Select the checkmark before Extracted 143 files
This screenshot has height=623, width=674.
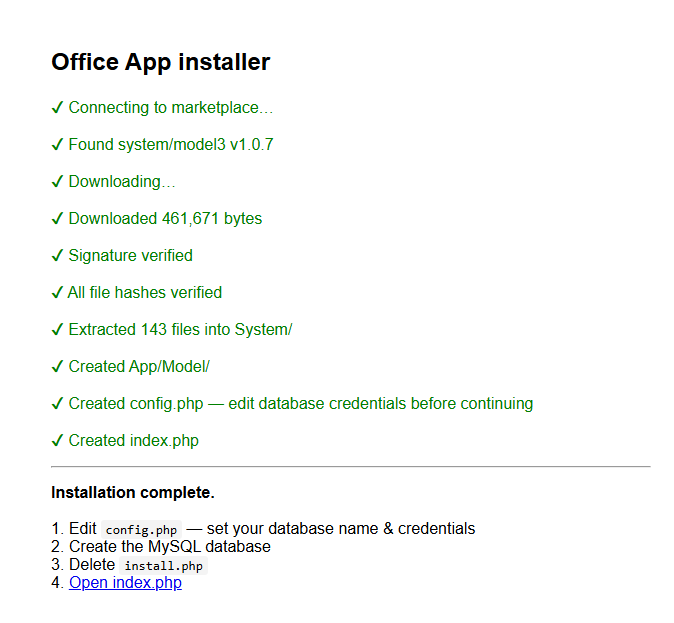[58, 330]
